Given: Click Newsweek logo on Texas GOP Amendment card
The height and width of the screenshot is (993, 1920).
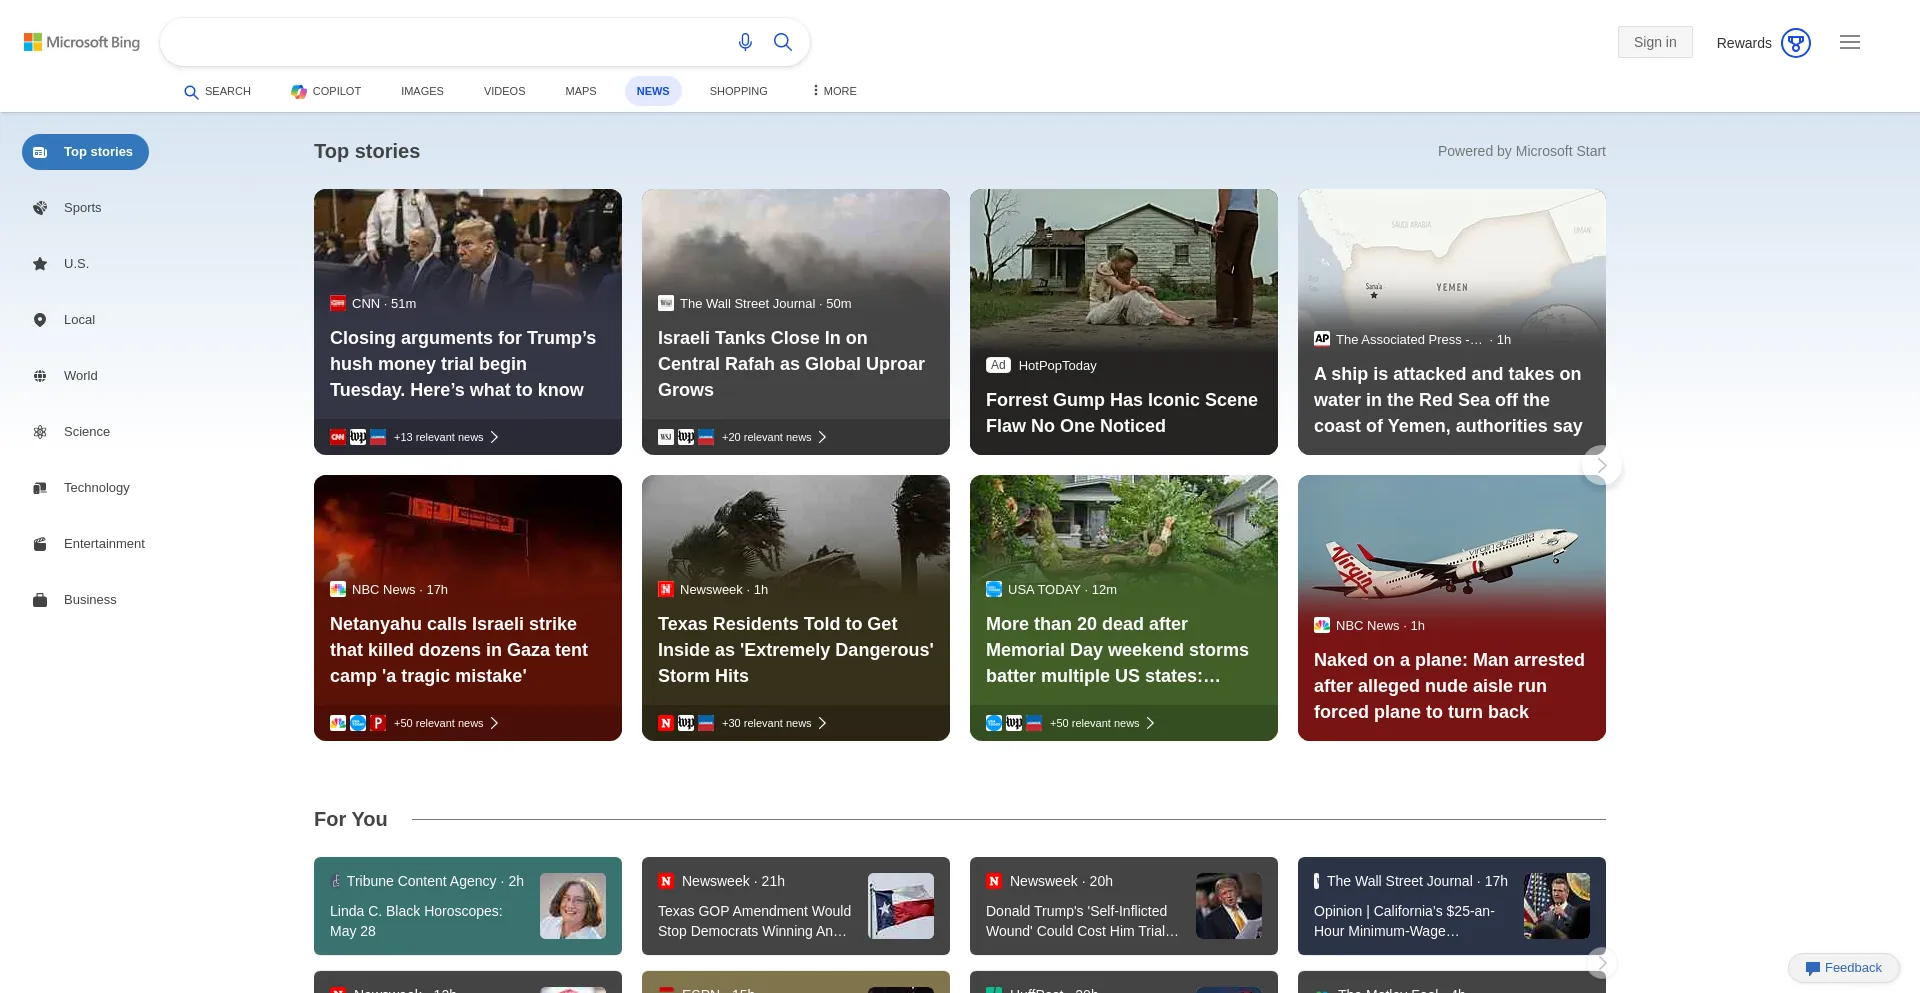Looking at the screenshot, I should tap(666, 881).
